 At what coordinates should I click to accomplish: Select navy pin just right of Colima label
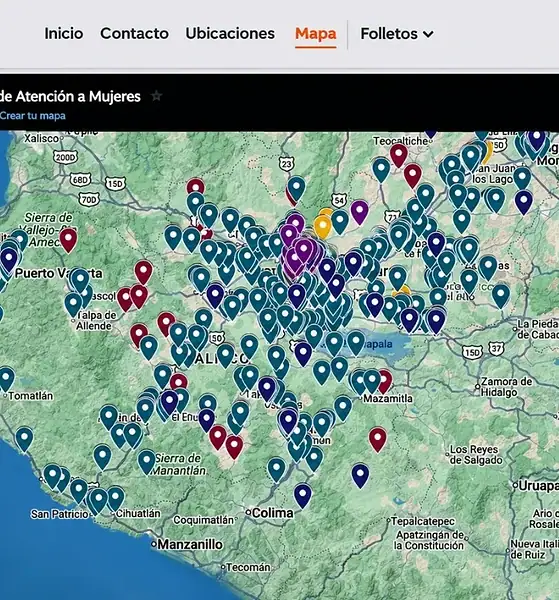[x=303, y=495]
